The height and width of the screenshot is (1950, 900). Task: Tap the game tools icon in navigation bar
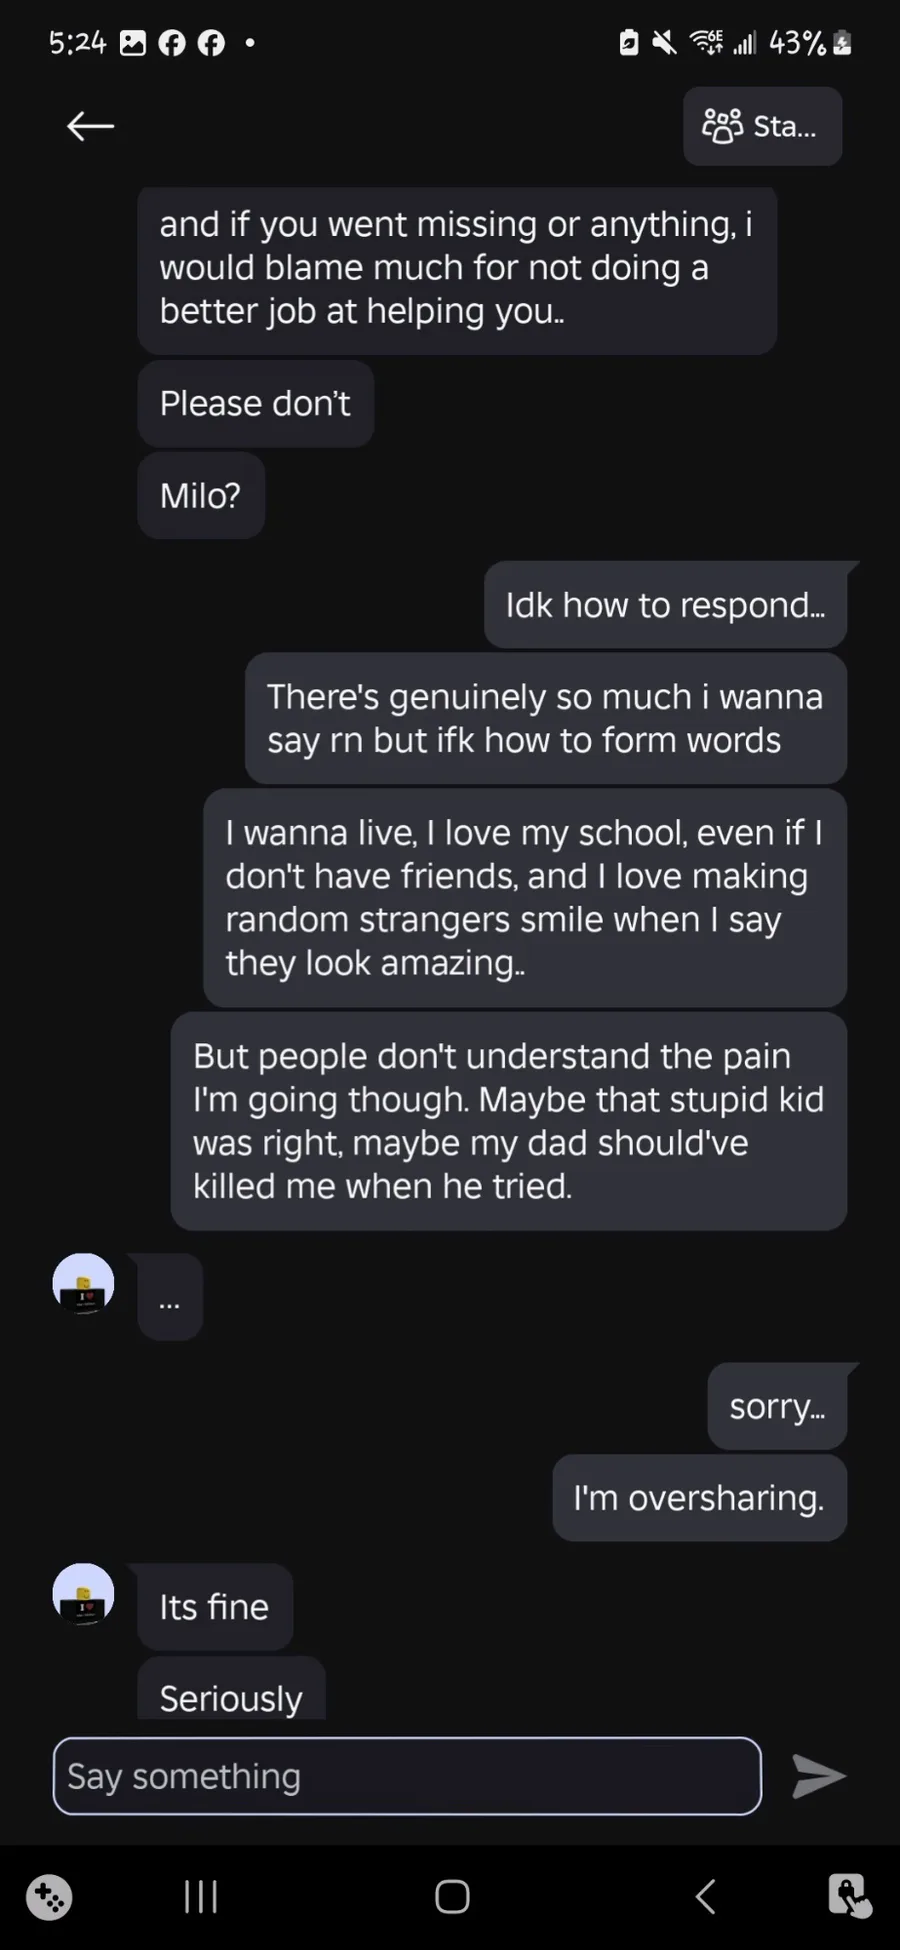(x=49, y=1896)
